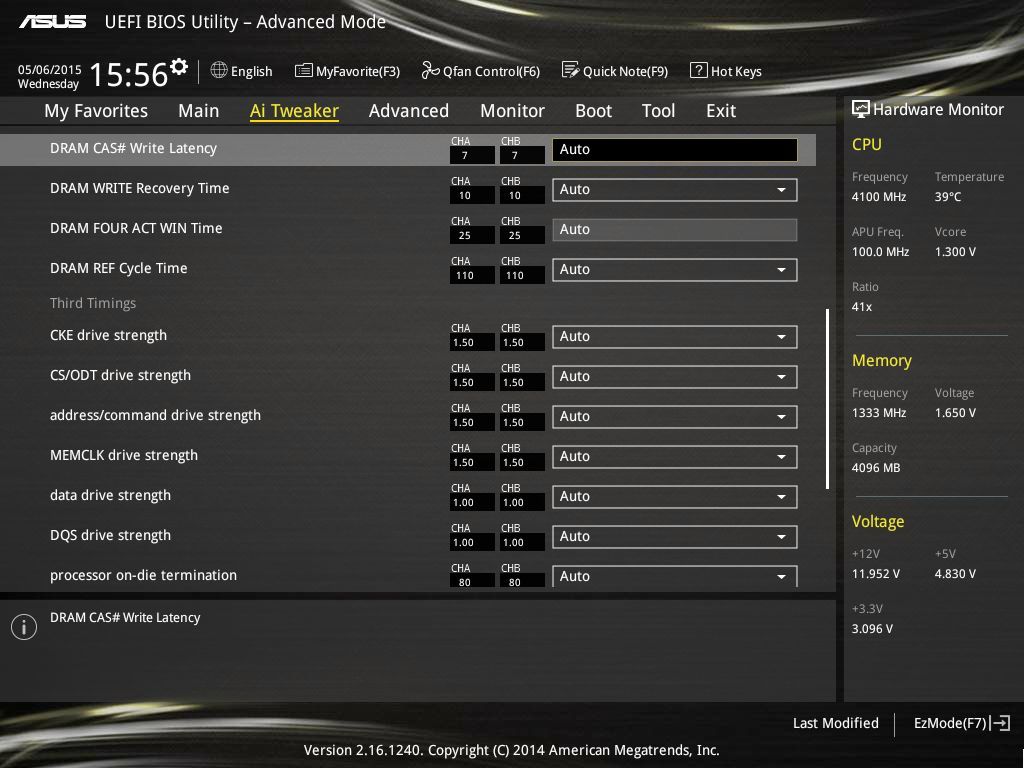Viewport: 1024px width, 768px height.
Task: Select the address/command drive strength label
Action: [155, 415]
